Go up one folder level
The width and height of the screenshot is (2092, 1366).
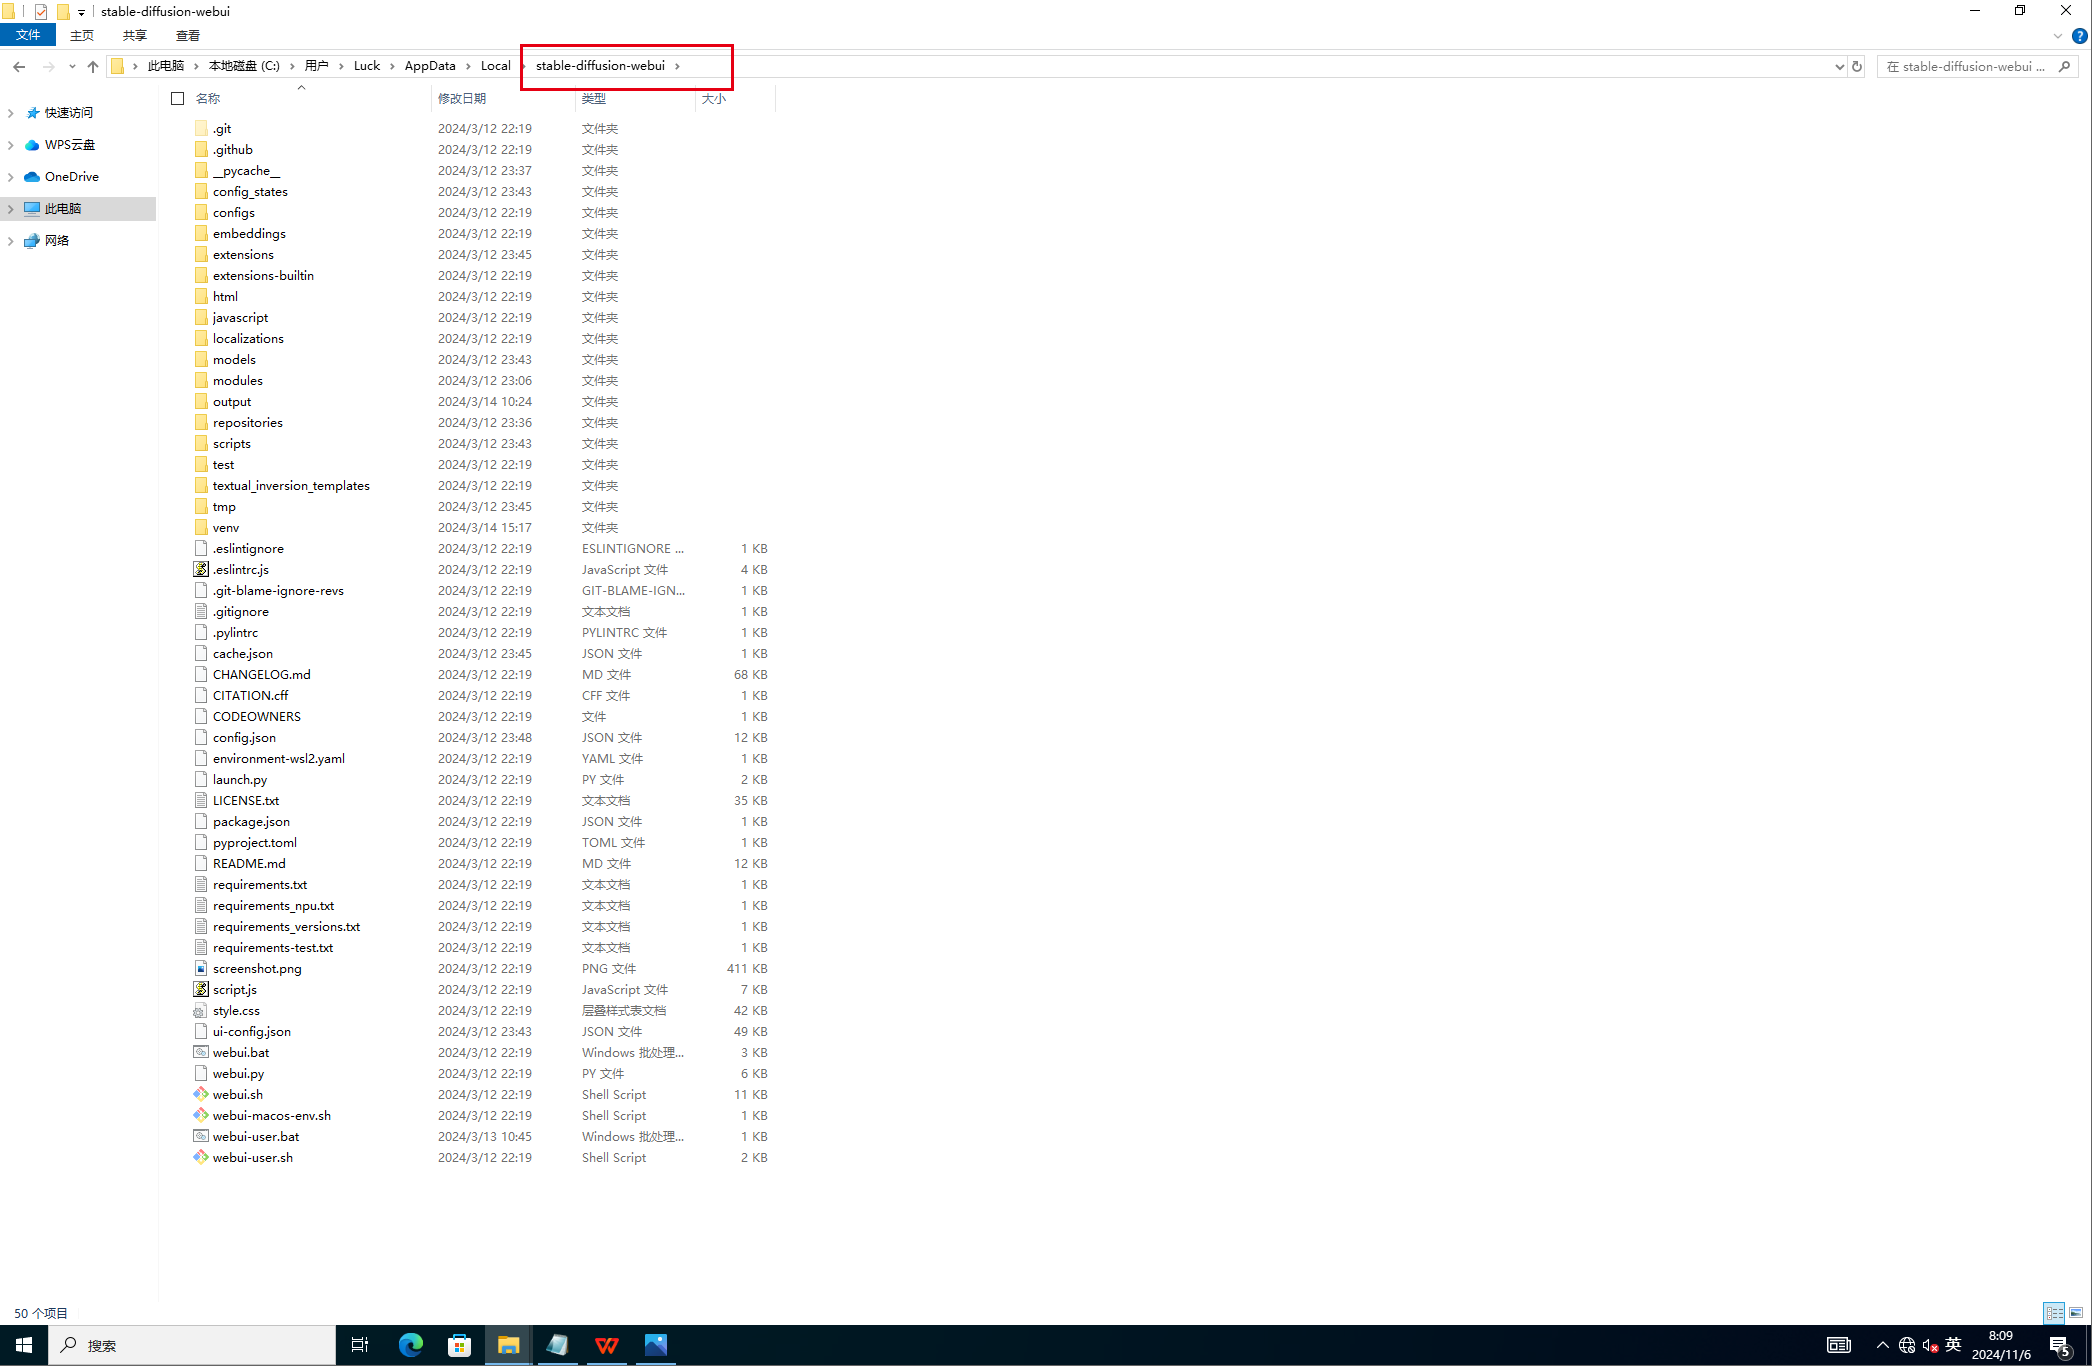(93, 66)
